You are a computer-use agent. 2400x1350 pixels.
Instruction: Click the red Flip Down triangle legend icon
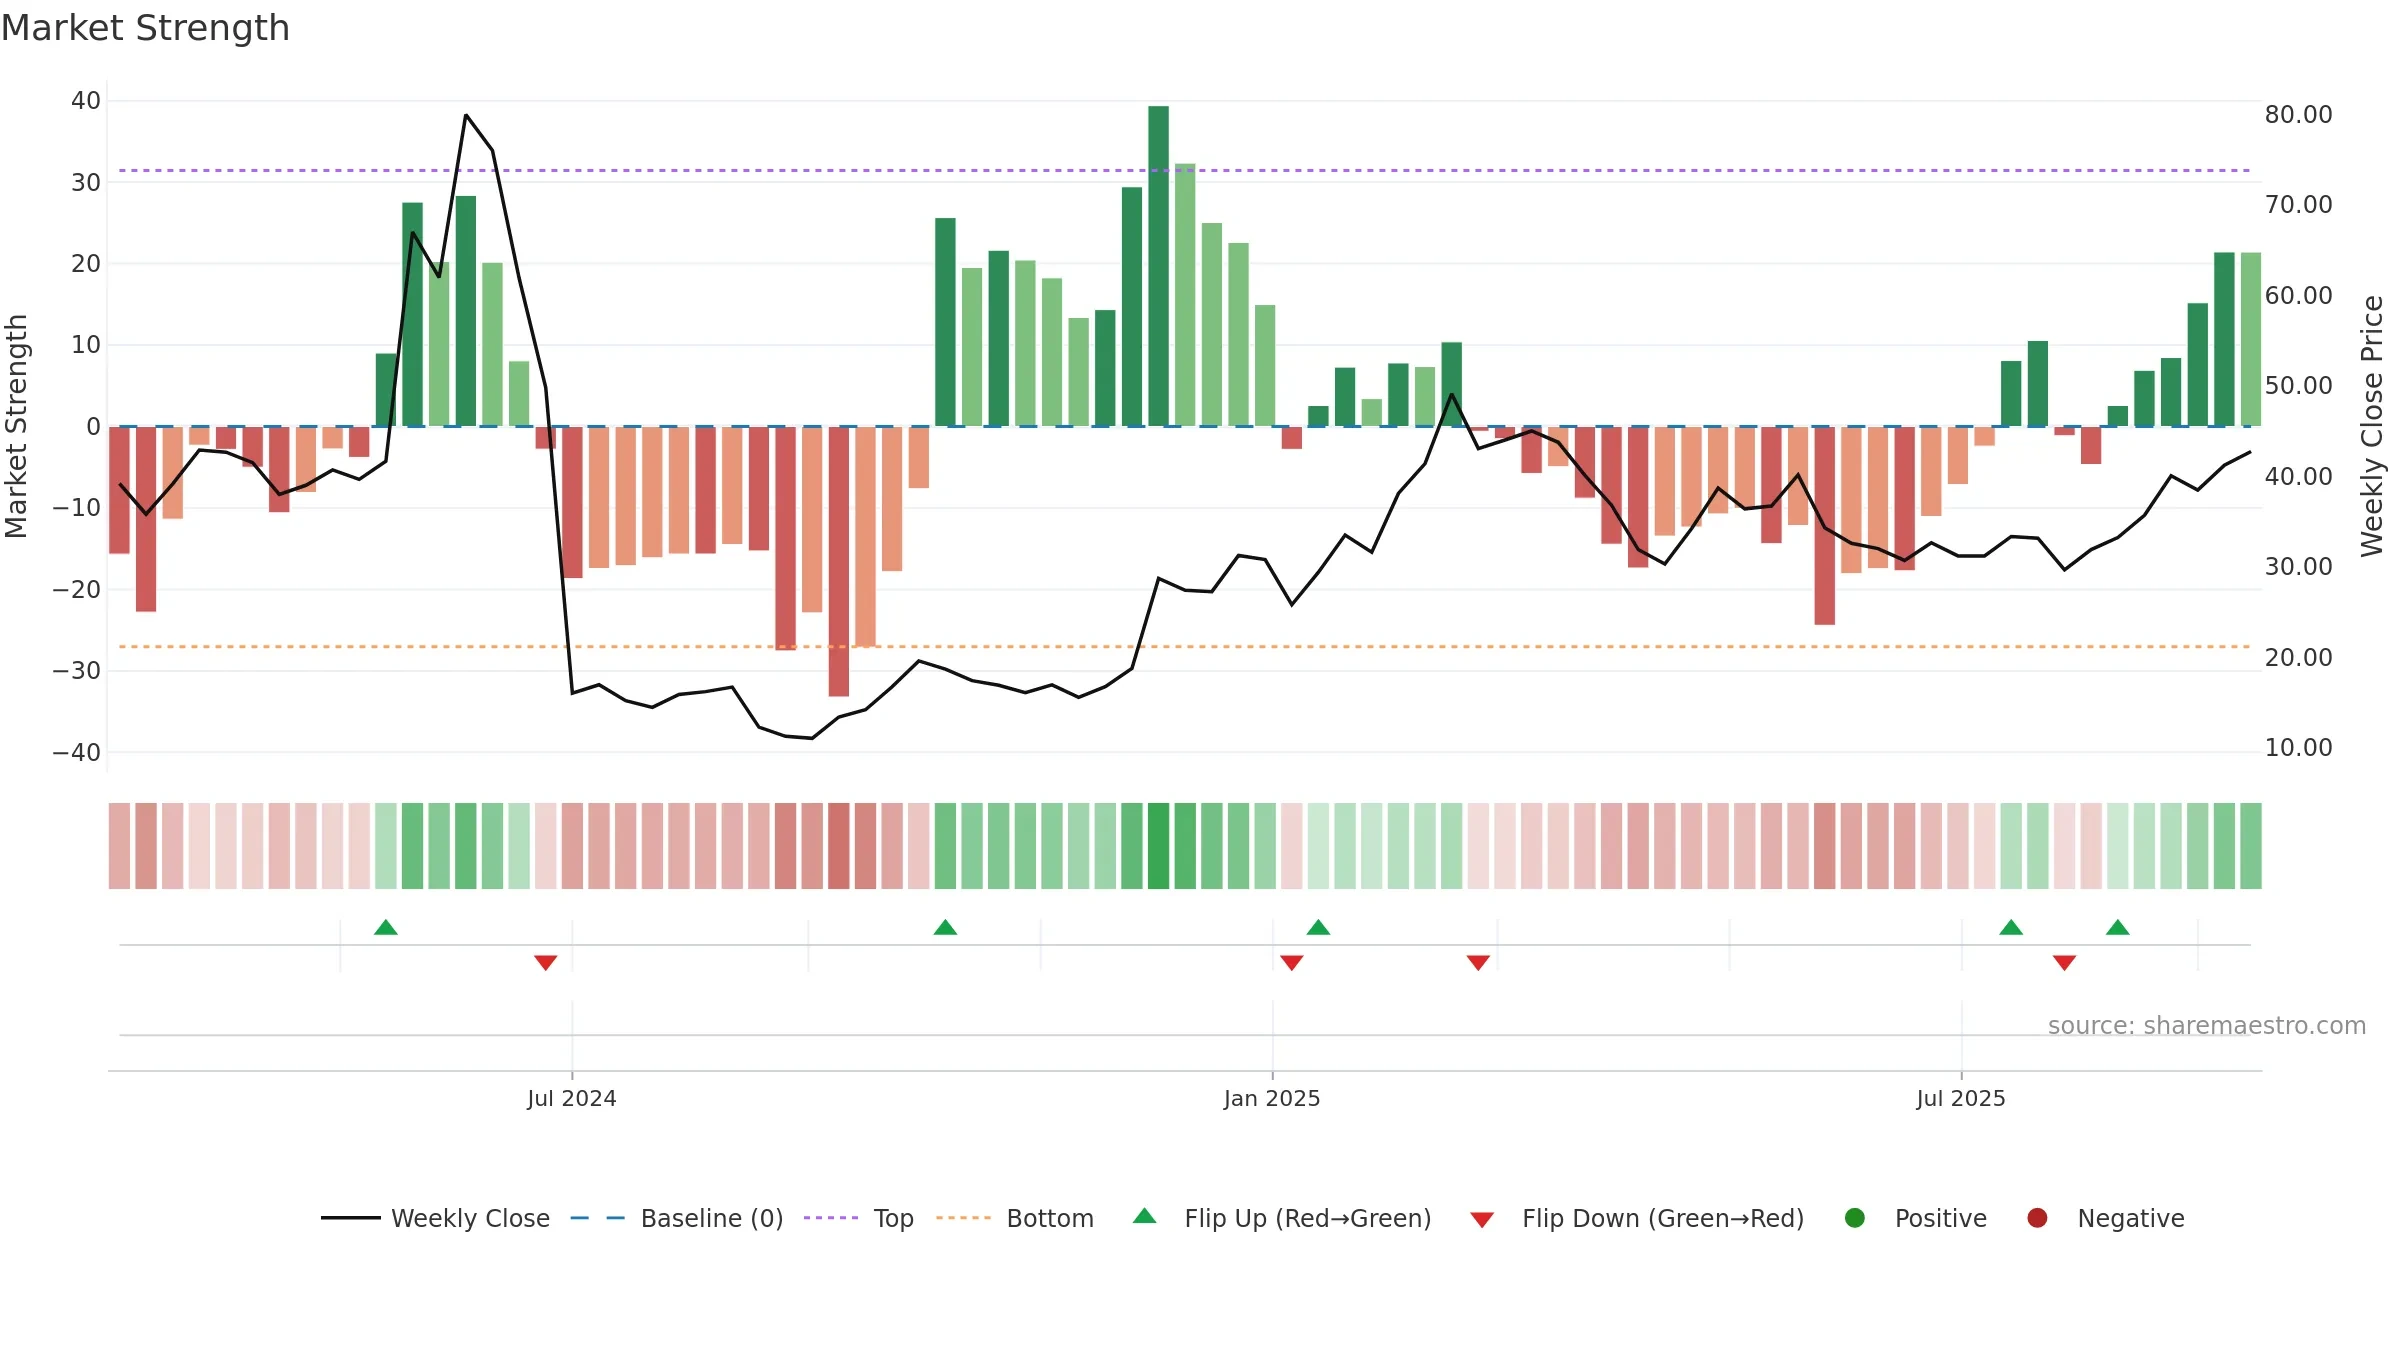click(x=1482, y=1220)
